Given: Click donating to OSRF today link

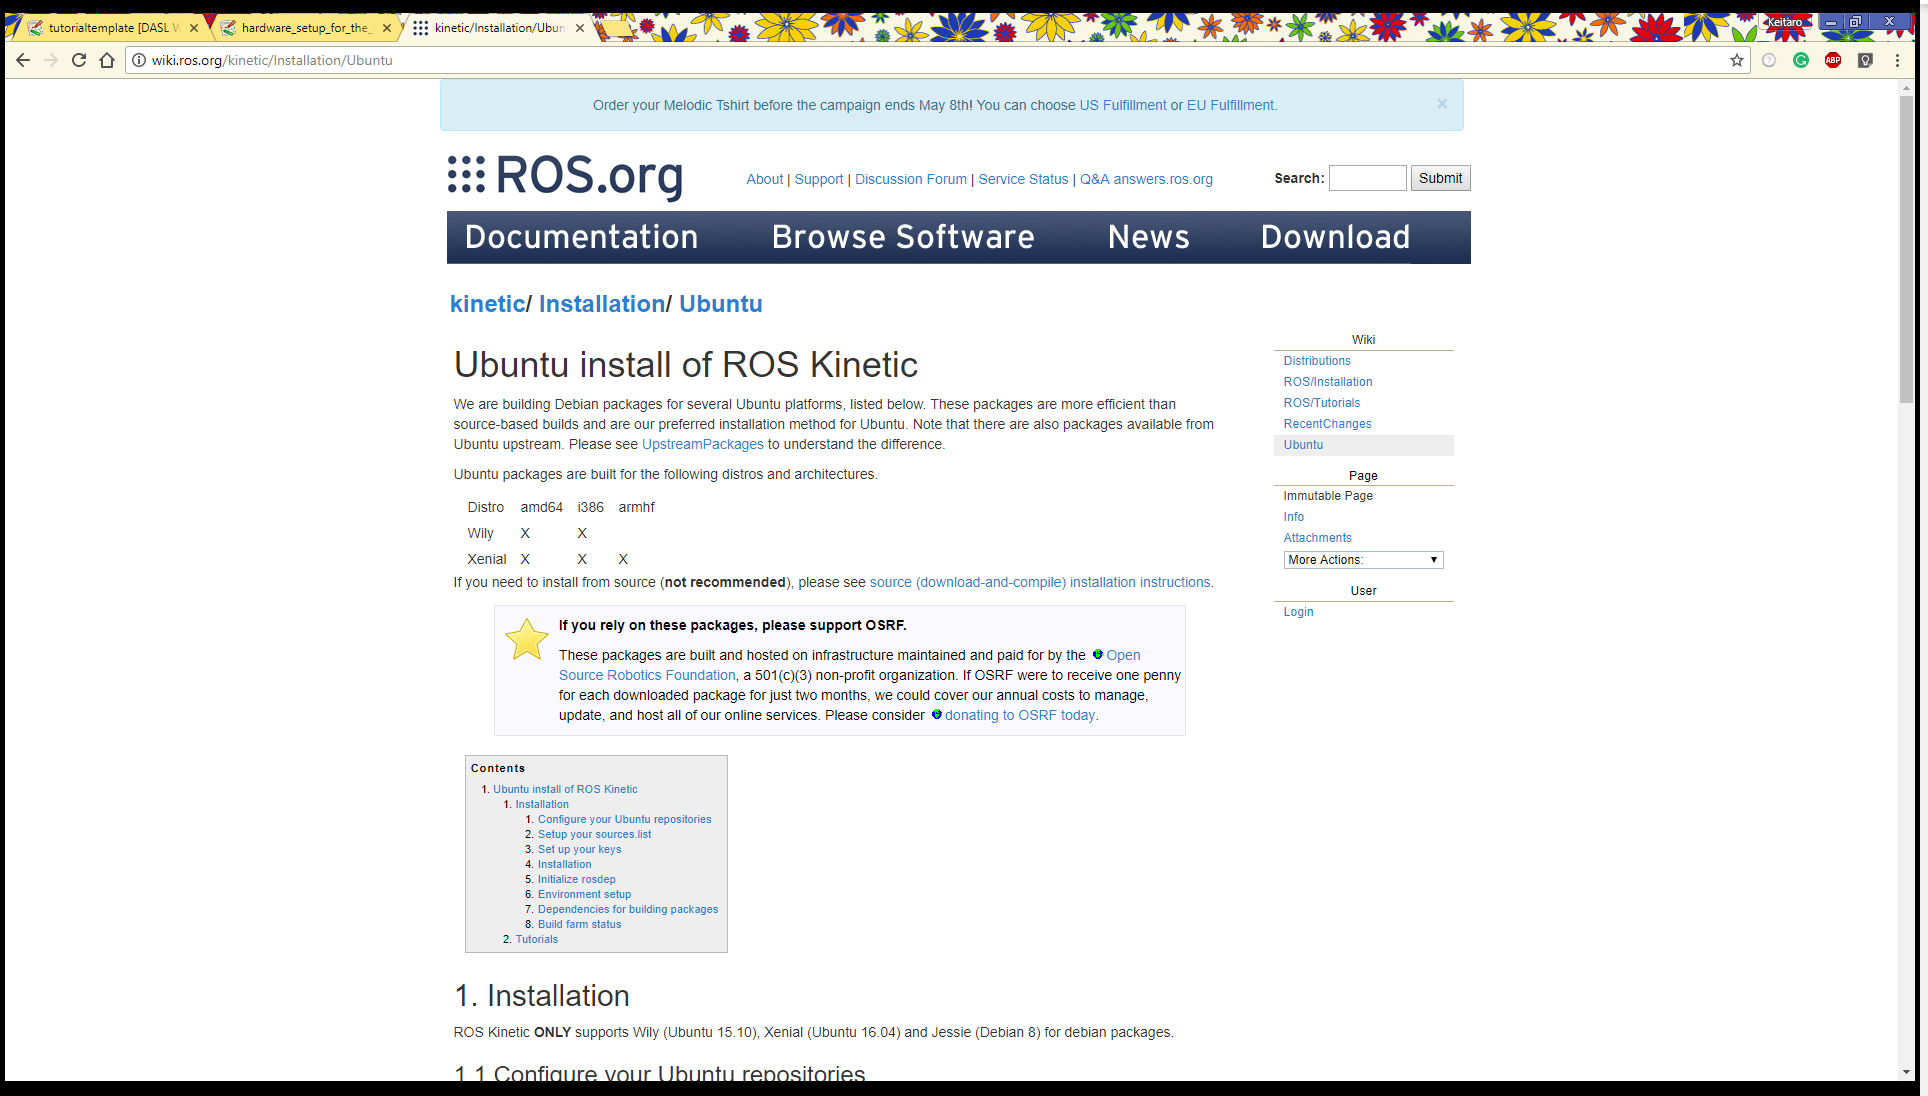Looking at the screenshot, I should [1020, 715].
